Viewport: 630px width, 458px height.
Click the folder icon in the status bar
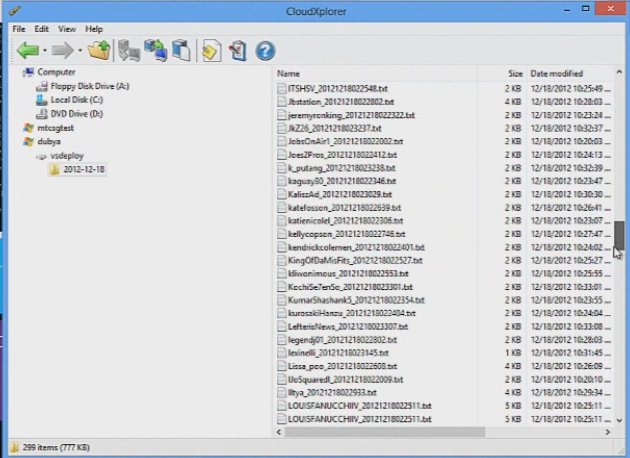click(x=14, y=447)
